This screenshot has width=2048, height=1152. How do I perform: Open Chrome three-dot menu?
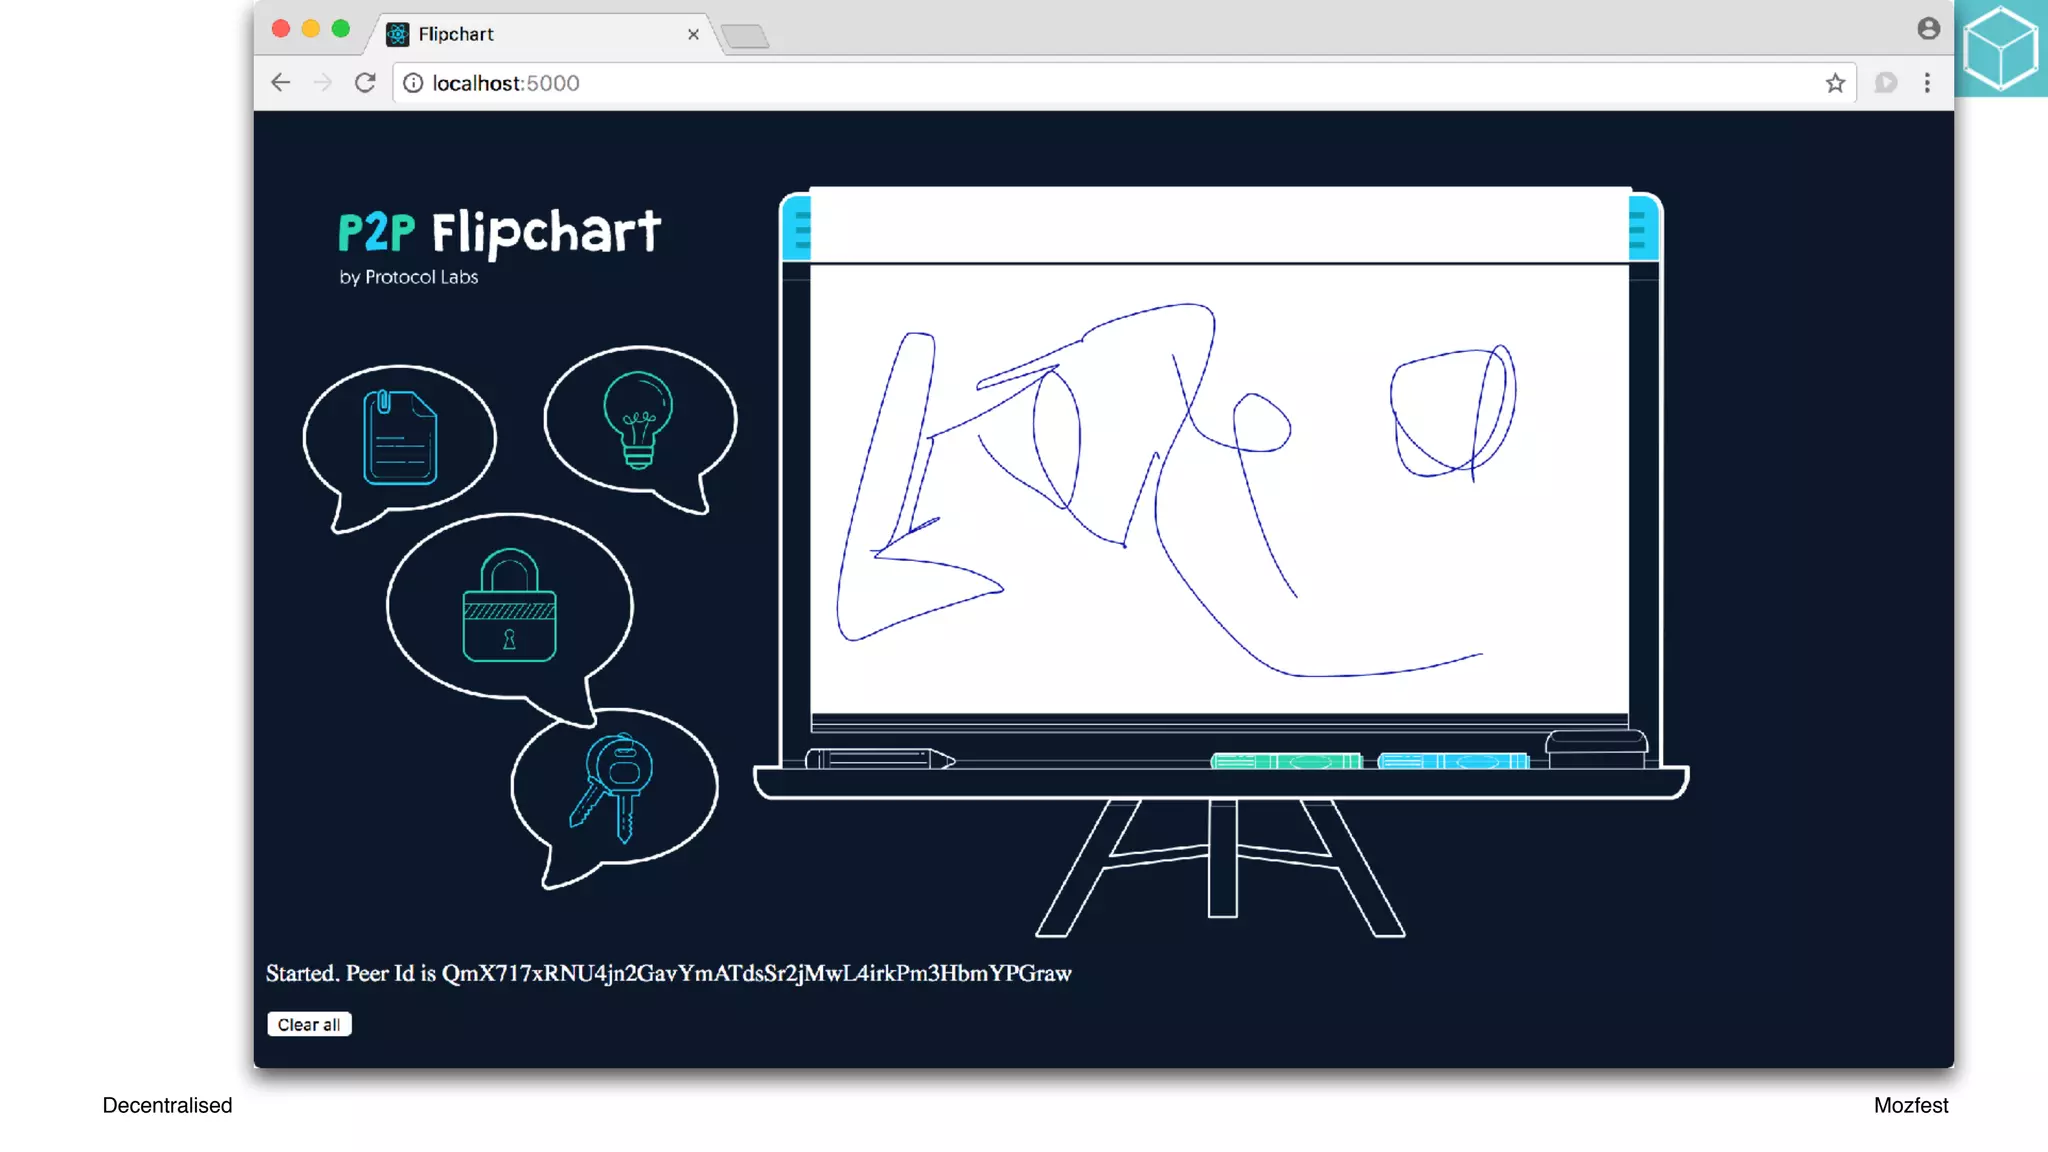coord(1927,83)
